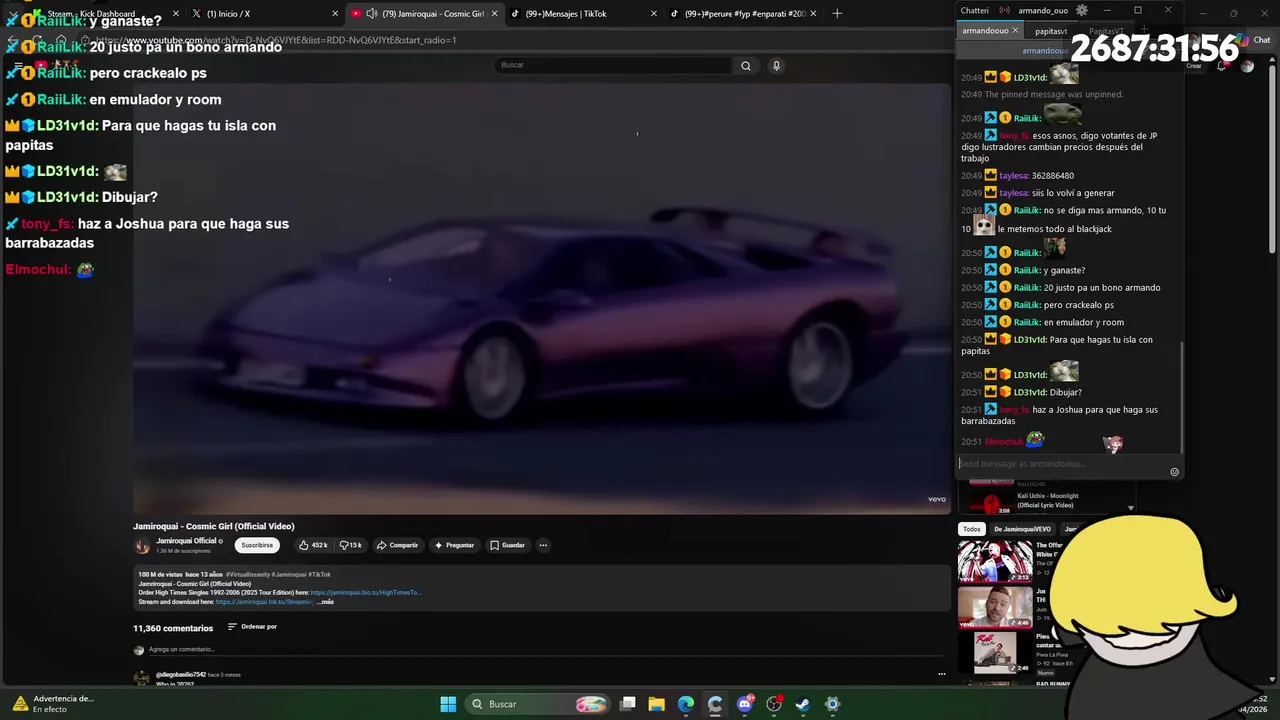The image size is (1280, 720).
Task: Click YouTube notifications bell icon
Action: tap(1221, 66)
